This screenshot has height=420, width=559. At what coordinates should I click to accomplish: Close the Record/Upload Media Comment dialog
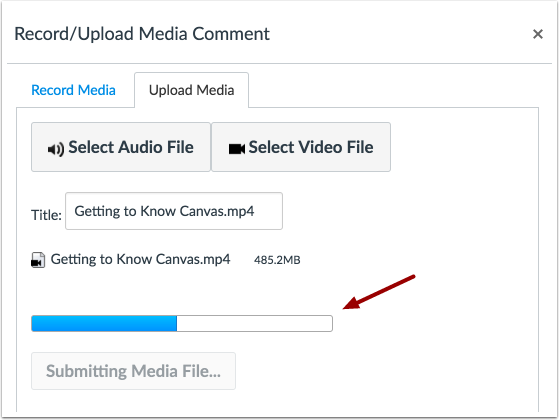pyautogui.click(x=538, y=34)
